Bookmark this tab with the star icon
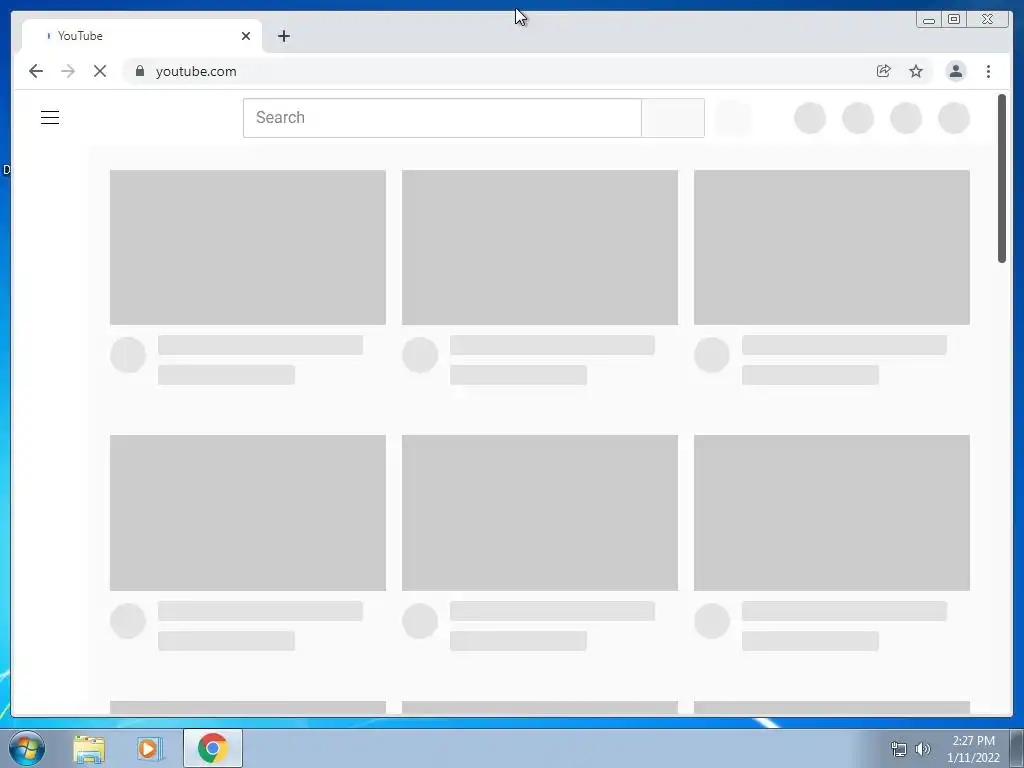The height and width of the screenshot is (768, 1024). tap(916, 71)
